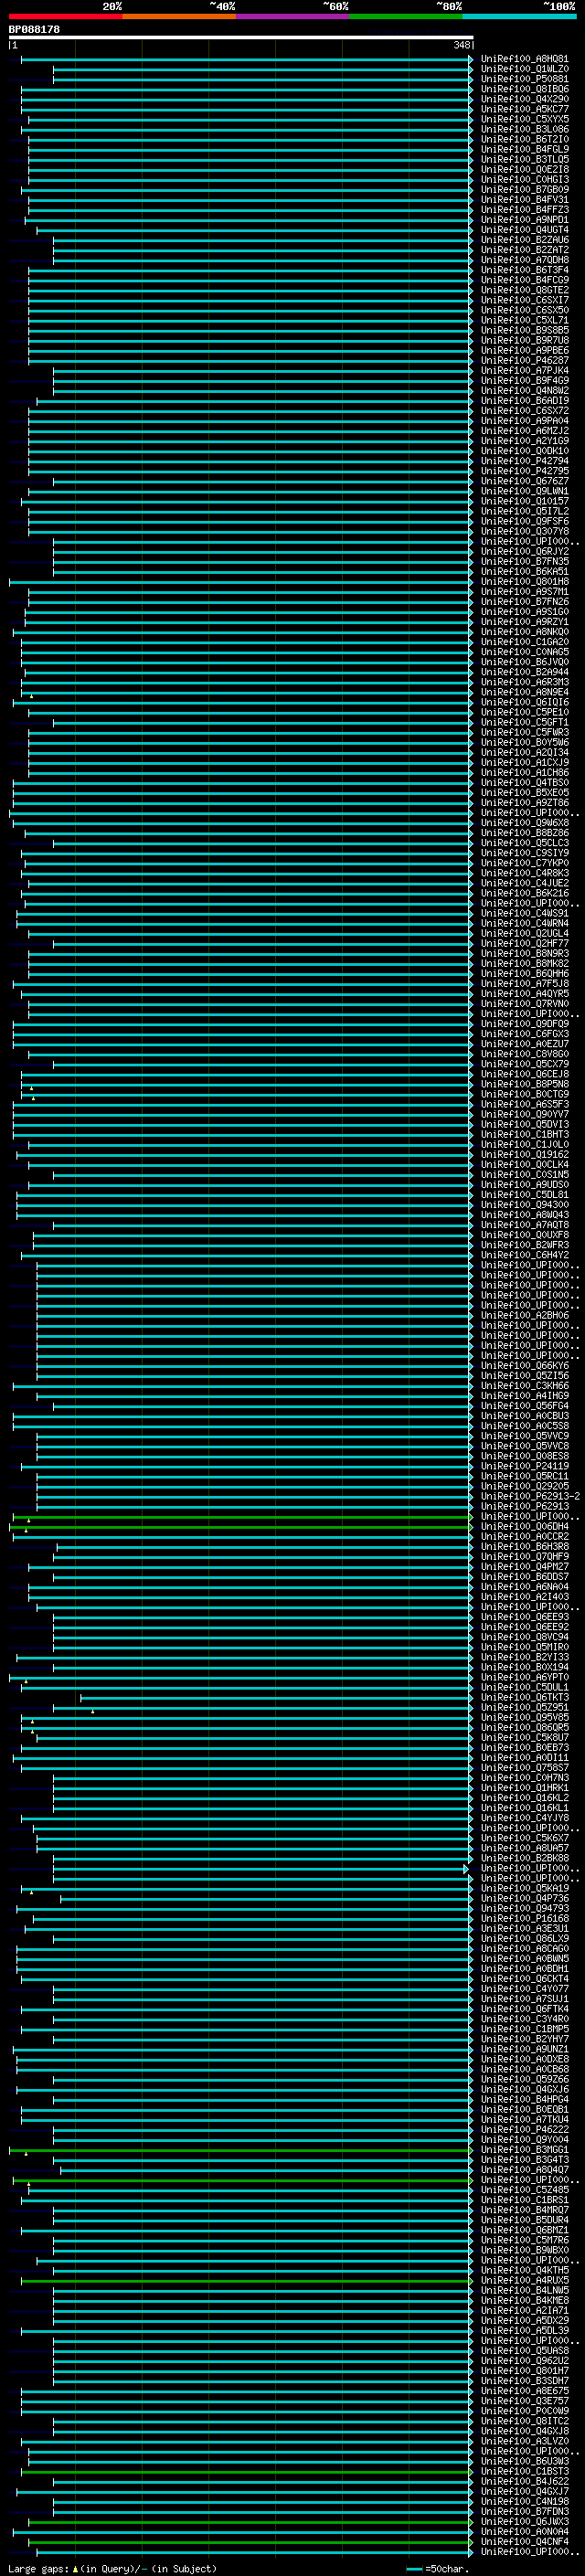Select the UniRef100_Q66KY6 label

click(x=524, y=1364)
